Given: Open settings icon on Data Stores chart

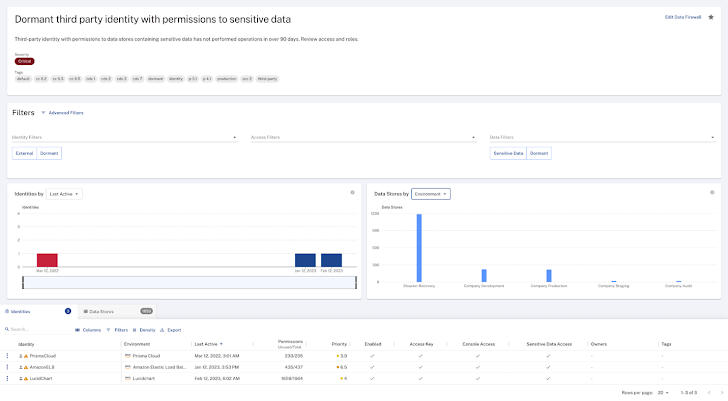Looking at the screenshot, I should click(711, 192).
